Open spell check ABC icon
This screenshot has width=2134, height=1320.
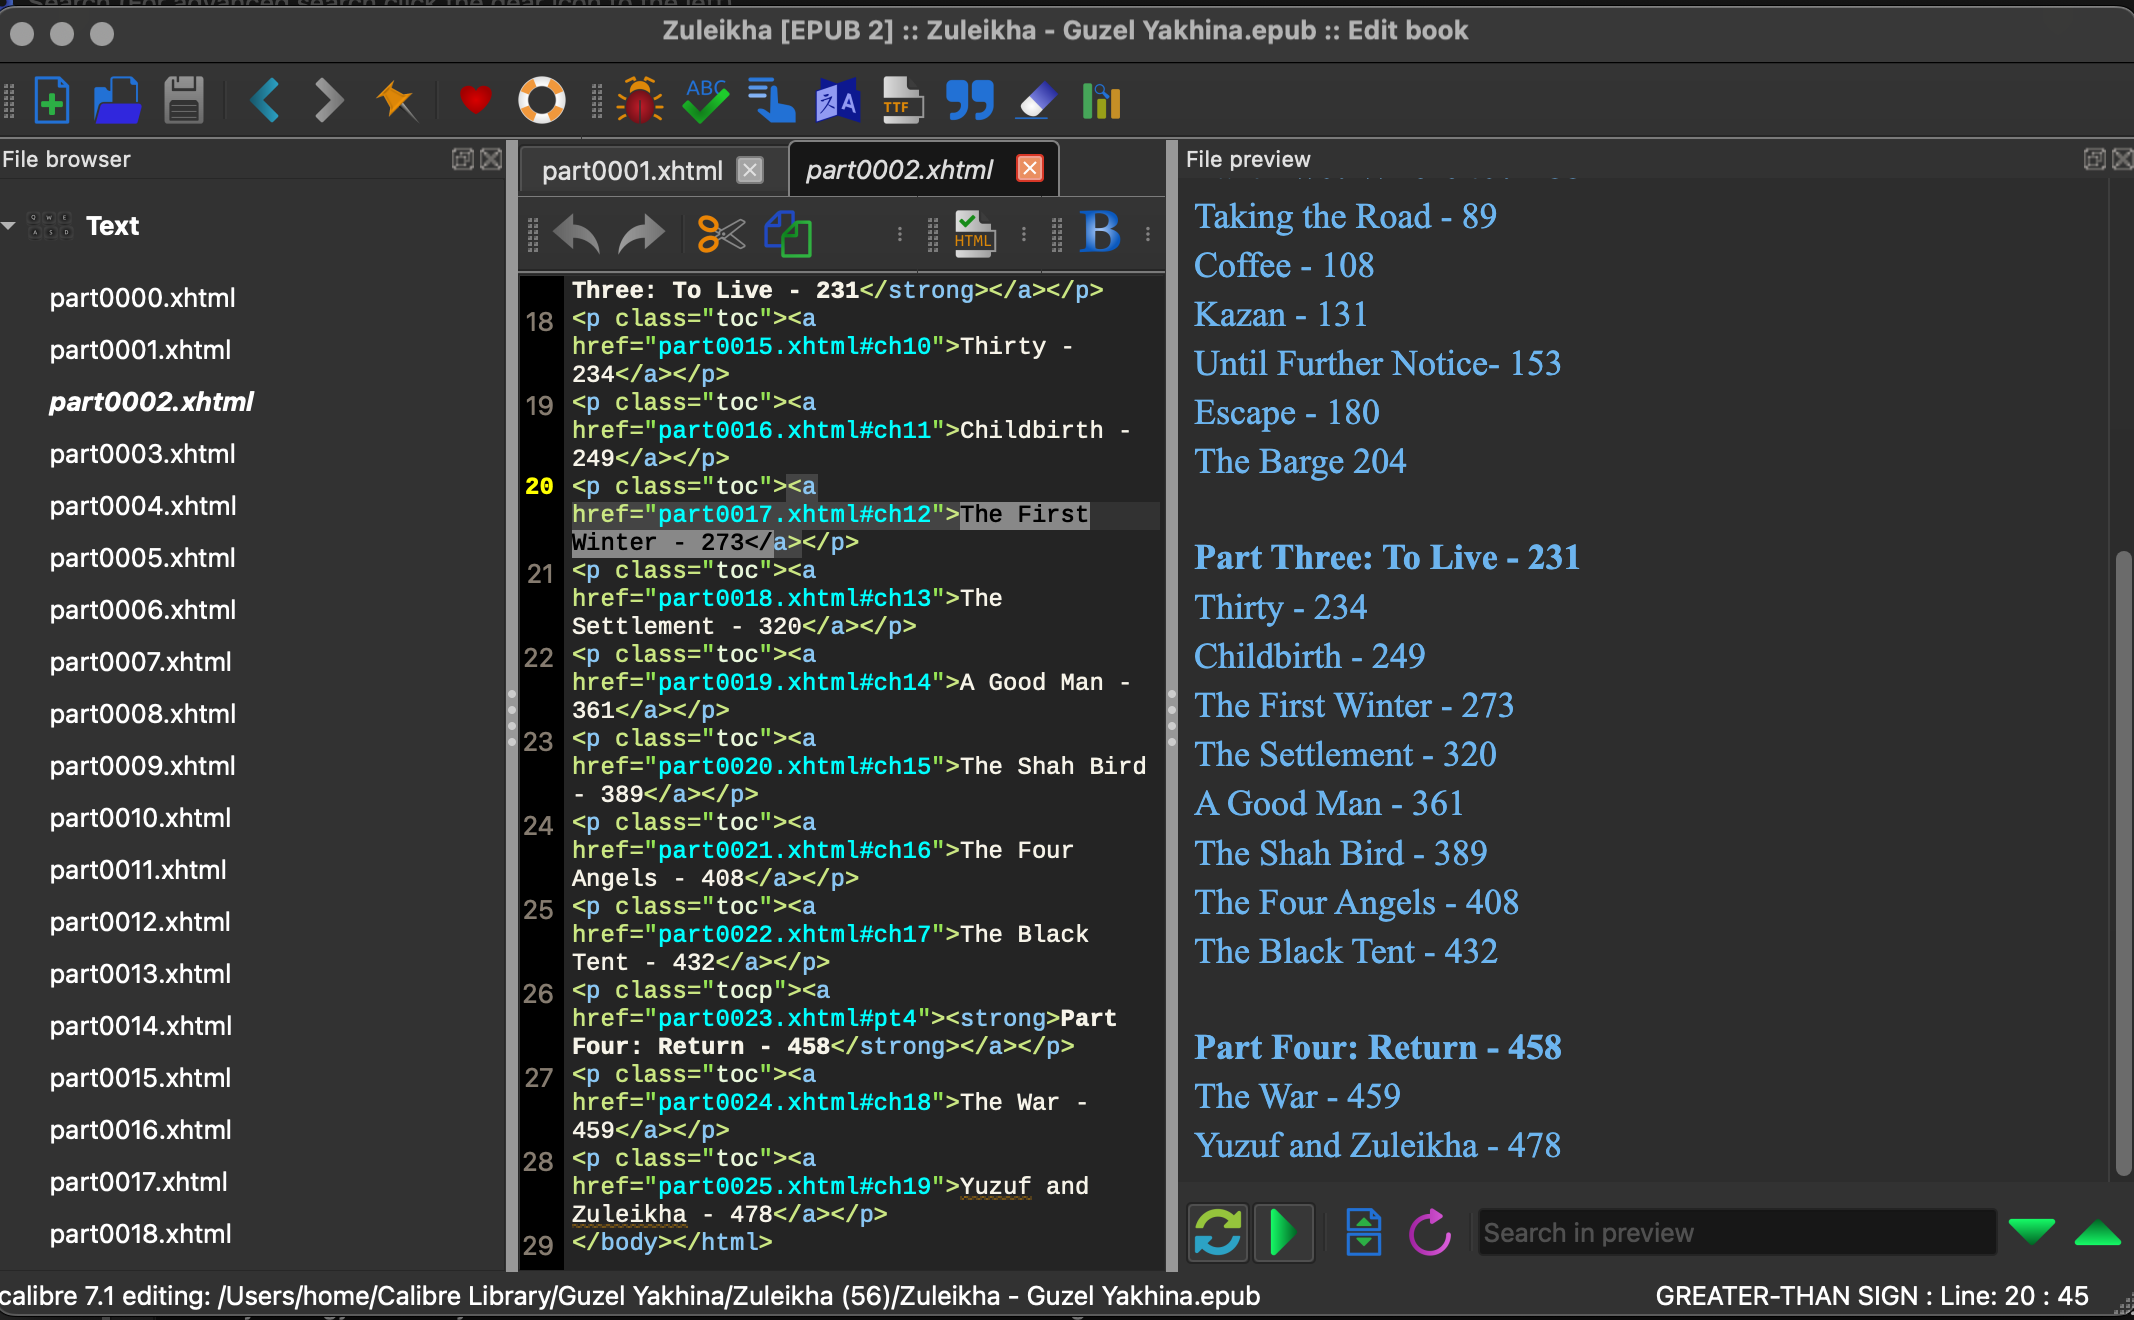pos(706,100)
